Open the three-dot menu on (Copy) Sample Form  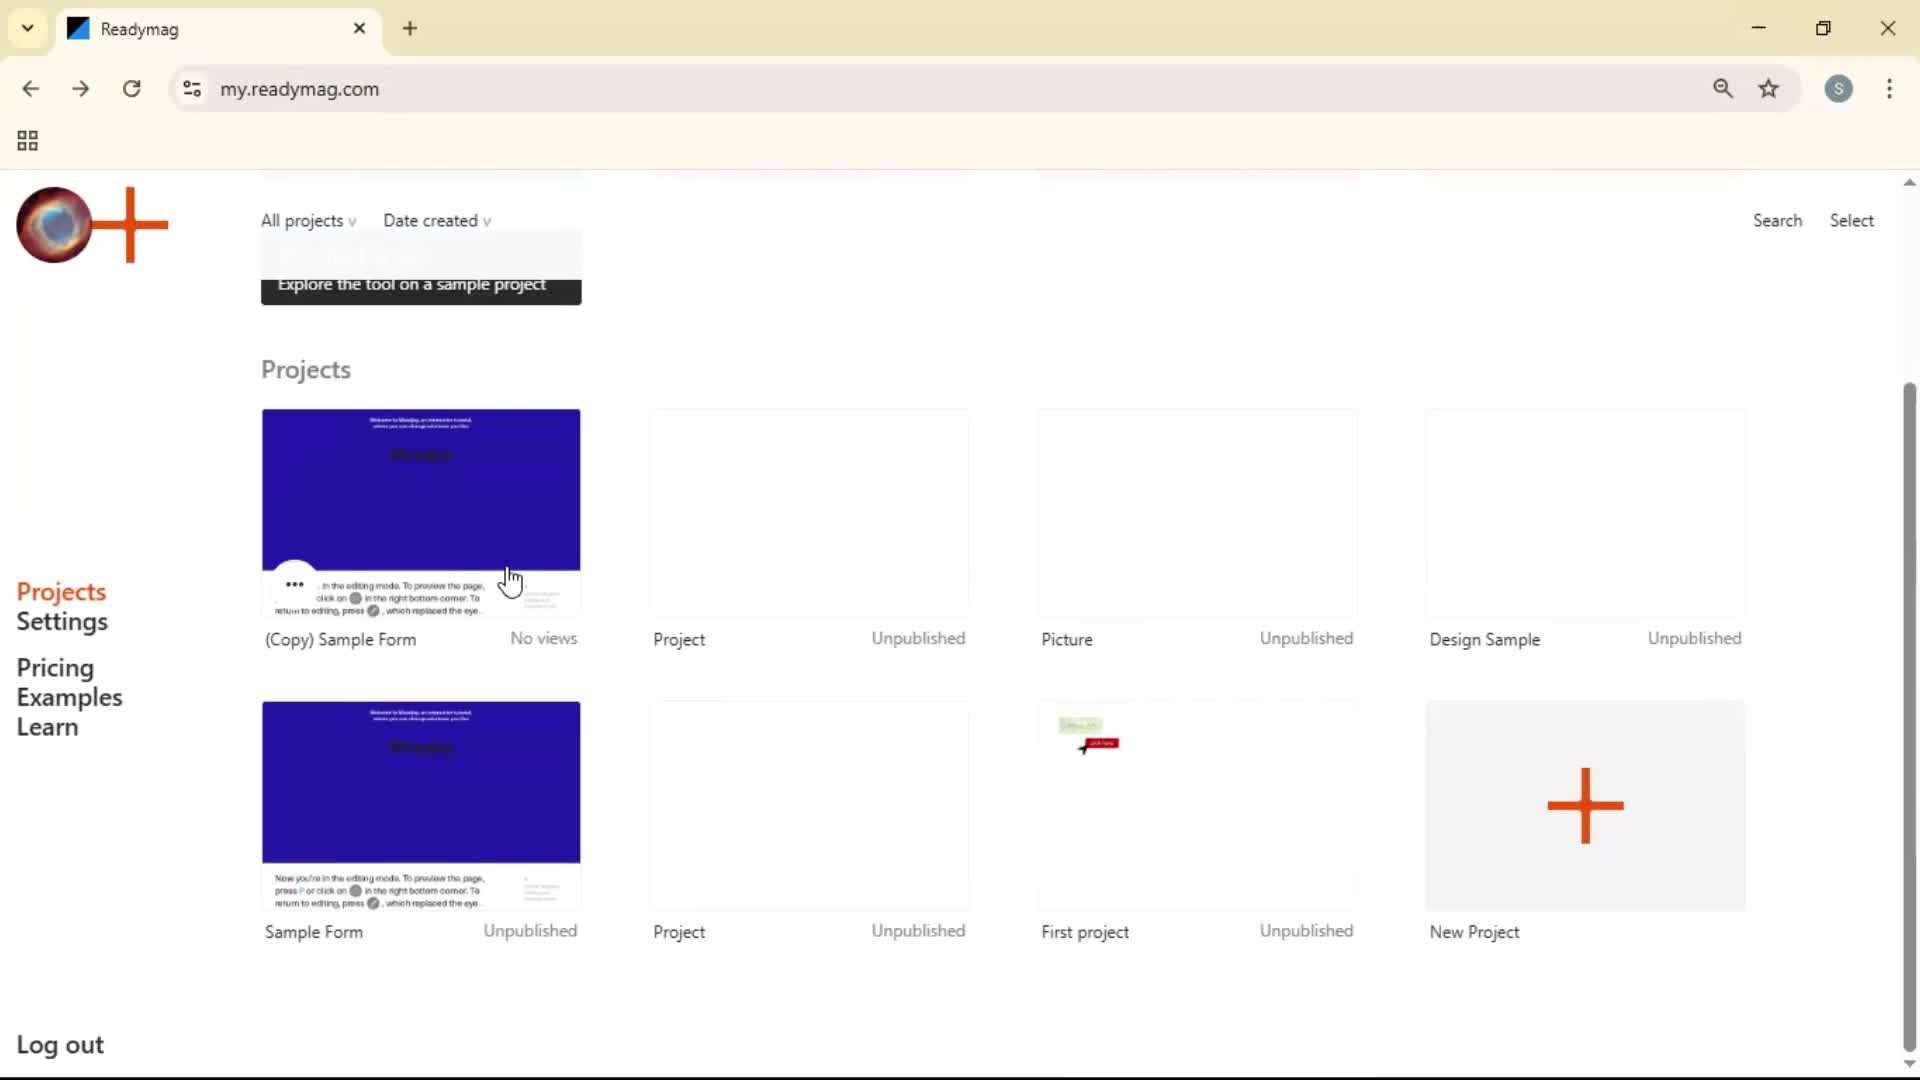[x=294, y=584]
